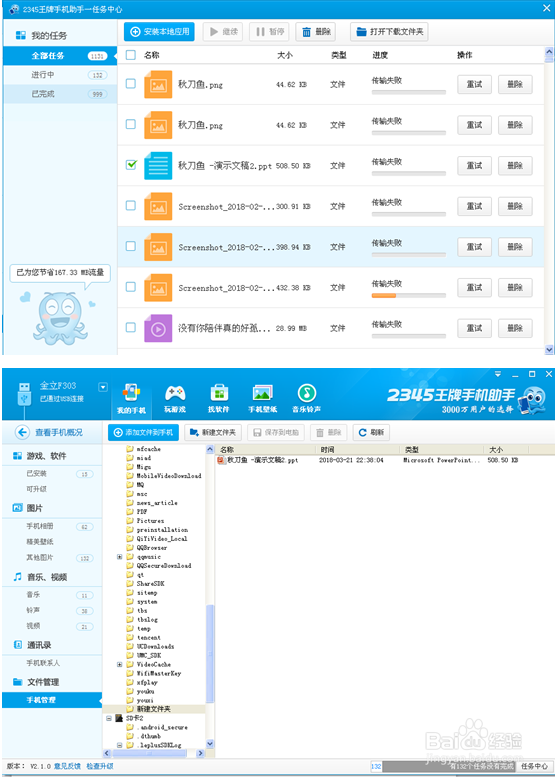The image size is (555, 778).
Task: Click the task list scrollbar up arrow
Action: [x=549, y=52]
